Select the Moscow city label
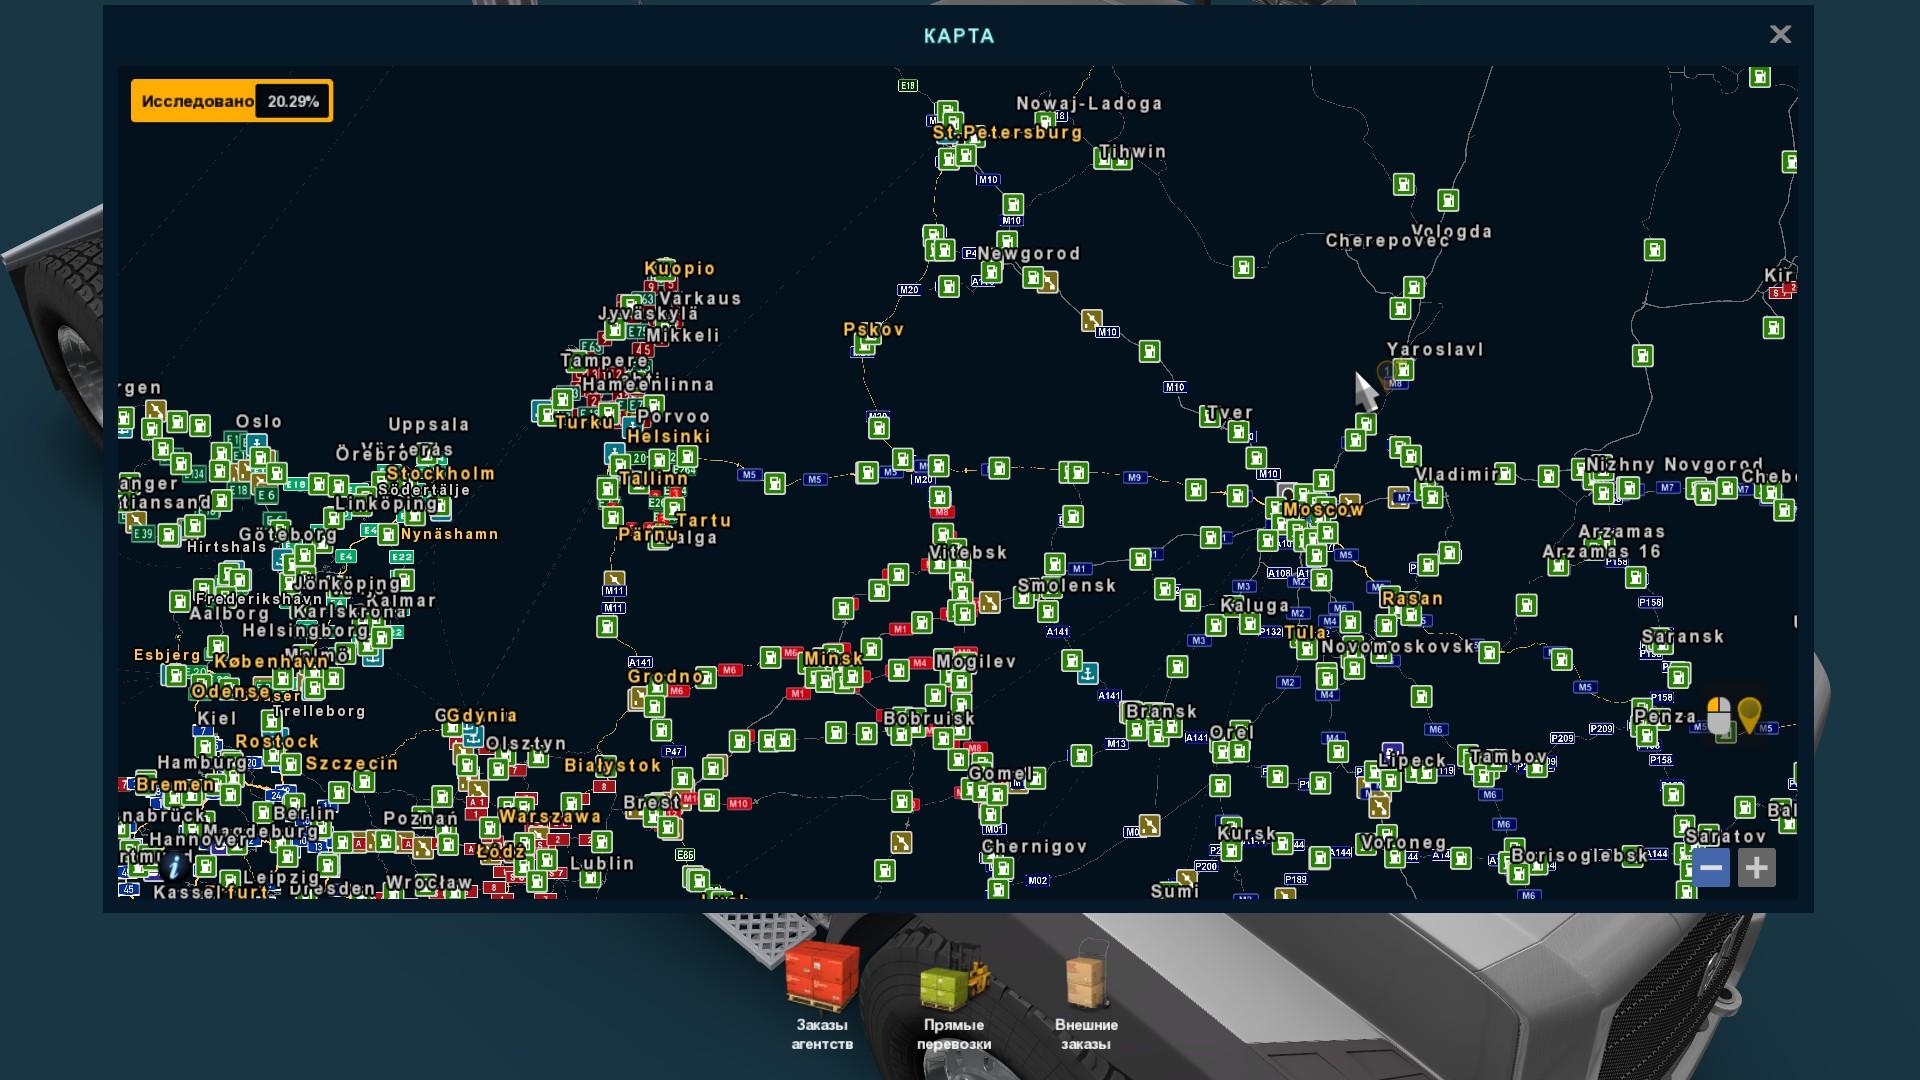The width and height of the screenshot is (1920, 1080). [x=1324, y=510]
